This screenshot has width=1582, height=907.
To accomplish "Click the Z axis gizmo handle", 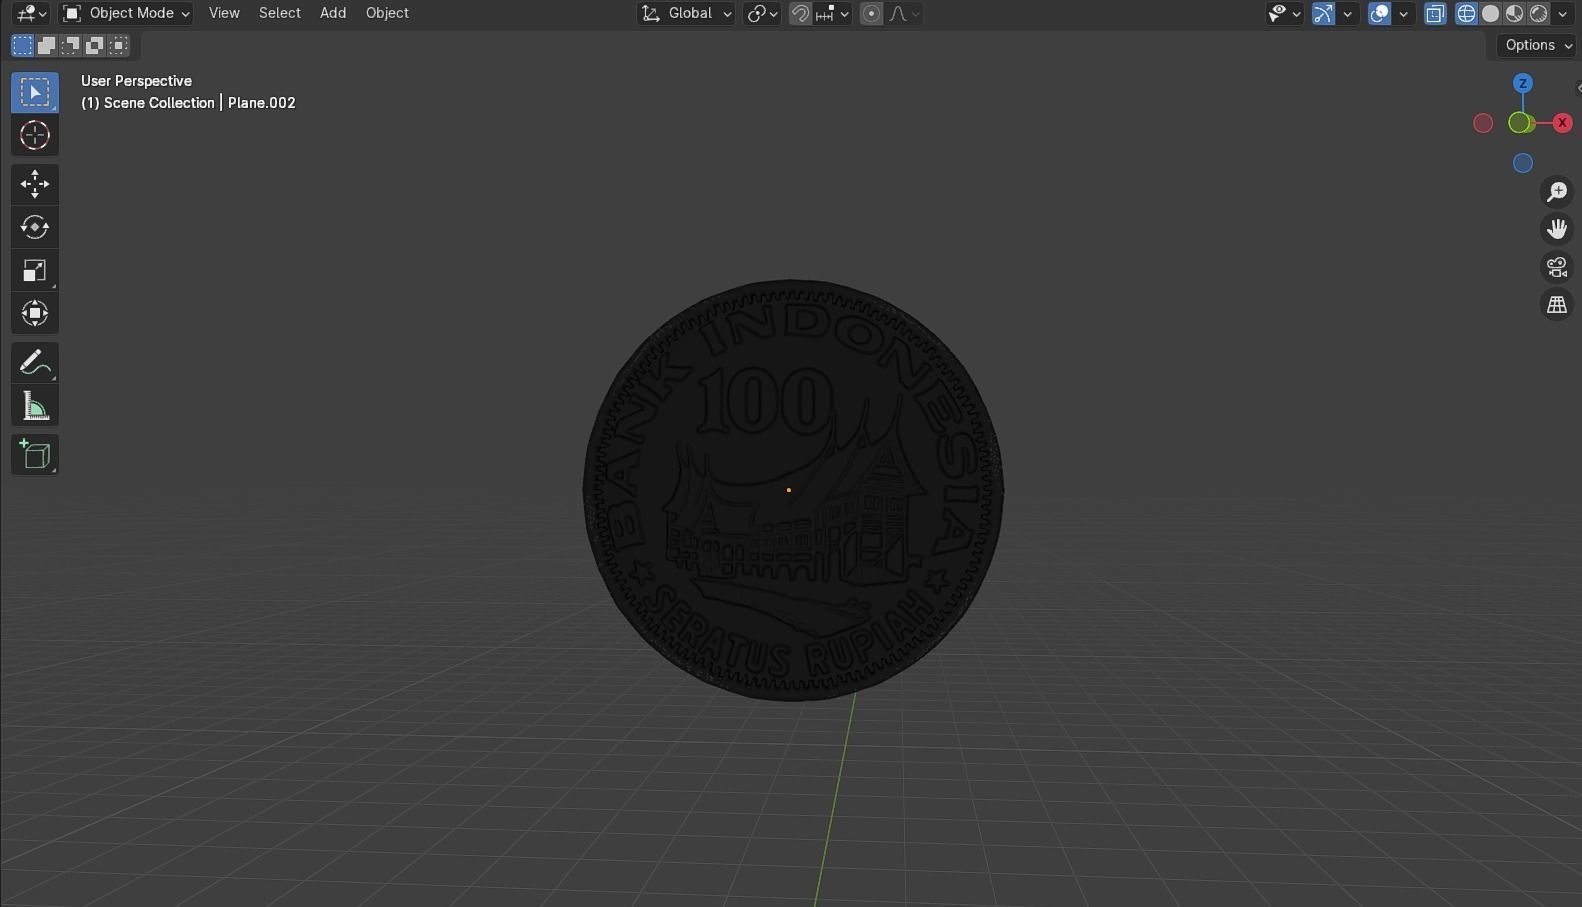I will coord(1523,84).
